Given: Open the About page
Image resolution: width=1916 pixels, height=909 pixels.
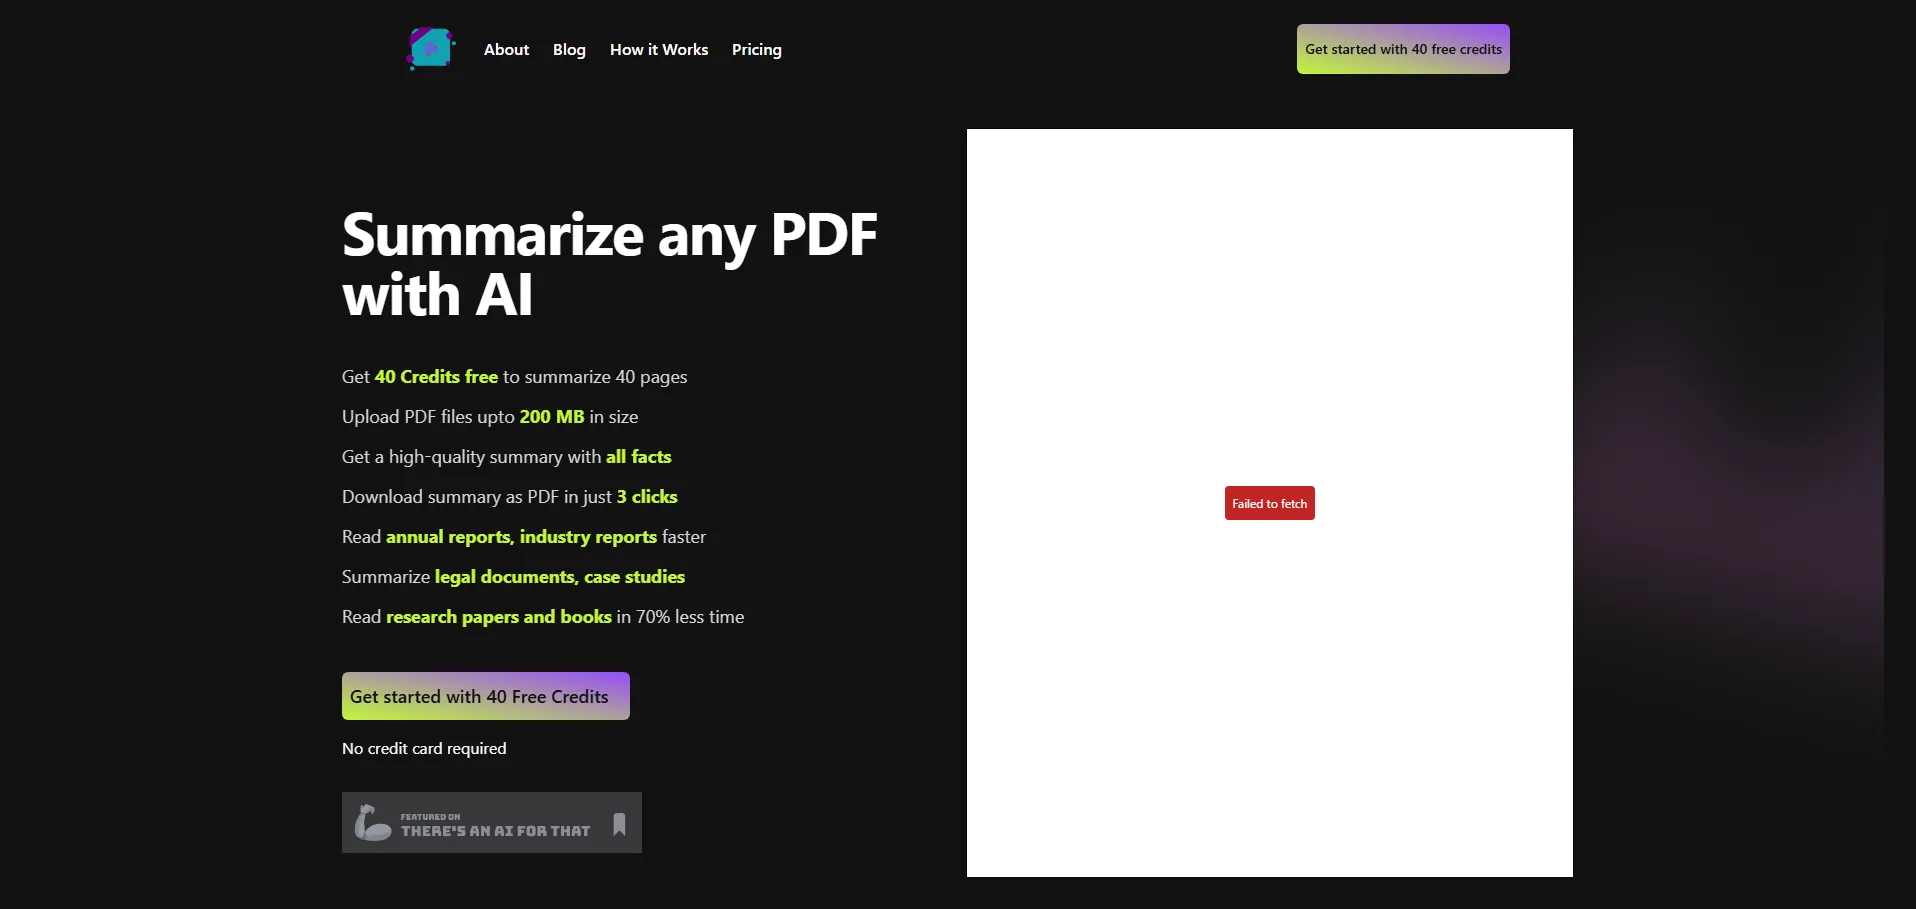Looking at the screenshot, I should click(x=506, y=50).
